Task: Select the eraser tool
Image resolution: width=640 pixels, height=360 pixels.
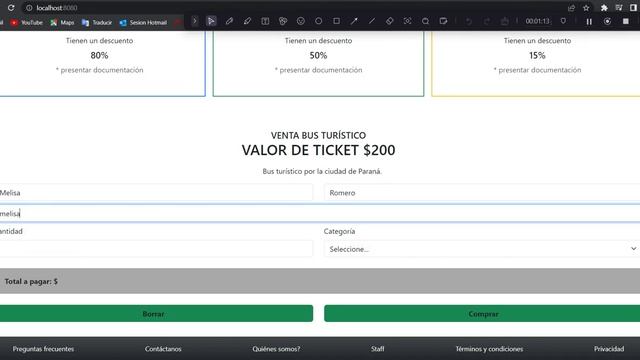Action: [390, 21]
